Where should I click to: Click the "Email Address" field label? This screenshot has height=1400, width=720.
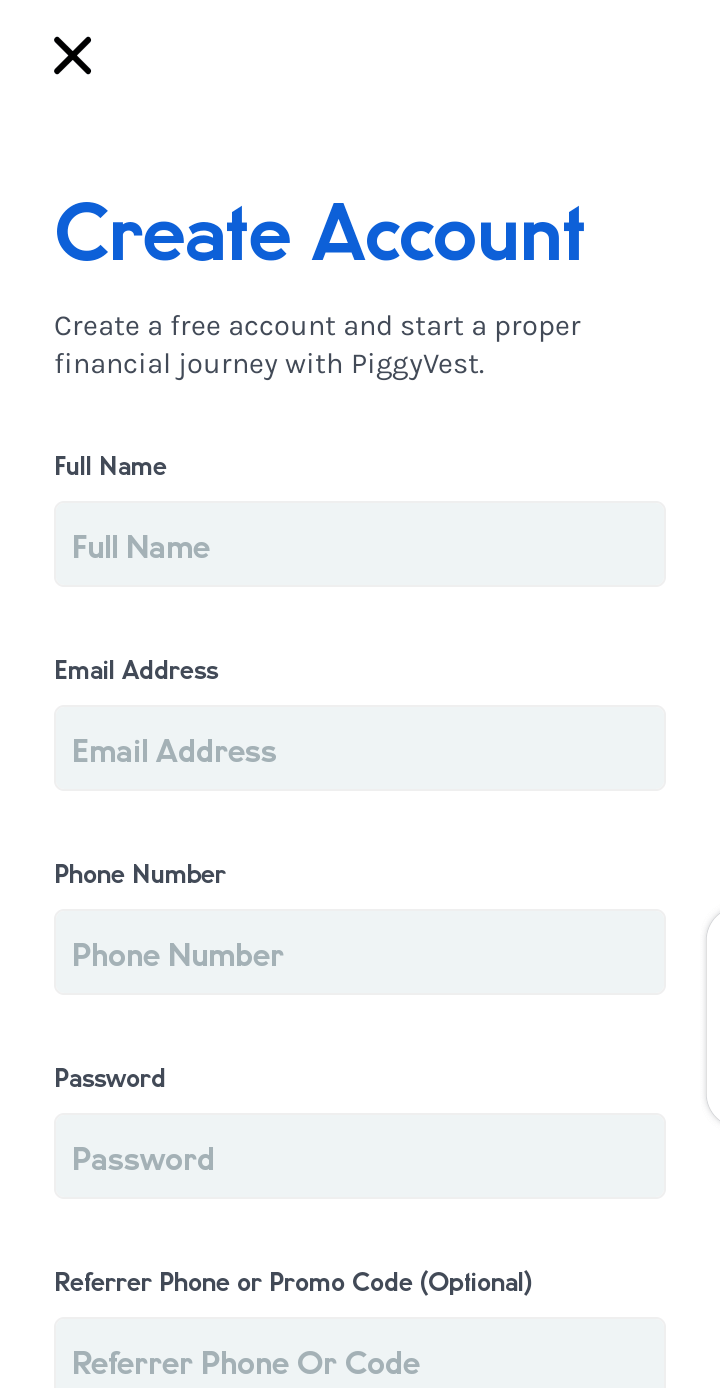coord(136,670)
